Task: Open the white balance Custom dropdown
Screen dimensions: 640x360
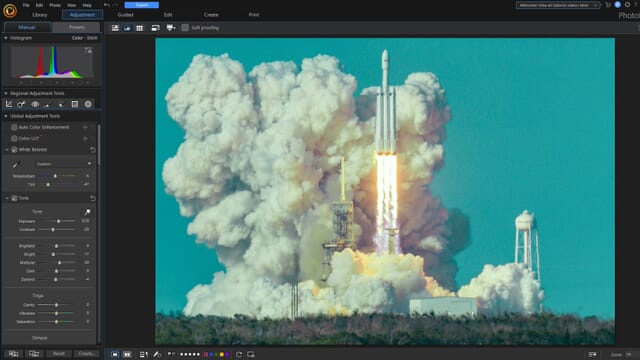Action: tap(64, 164)
